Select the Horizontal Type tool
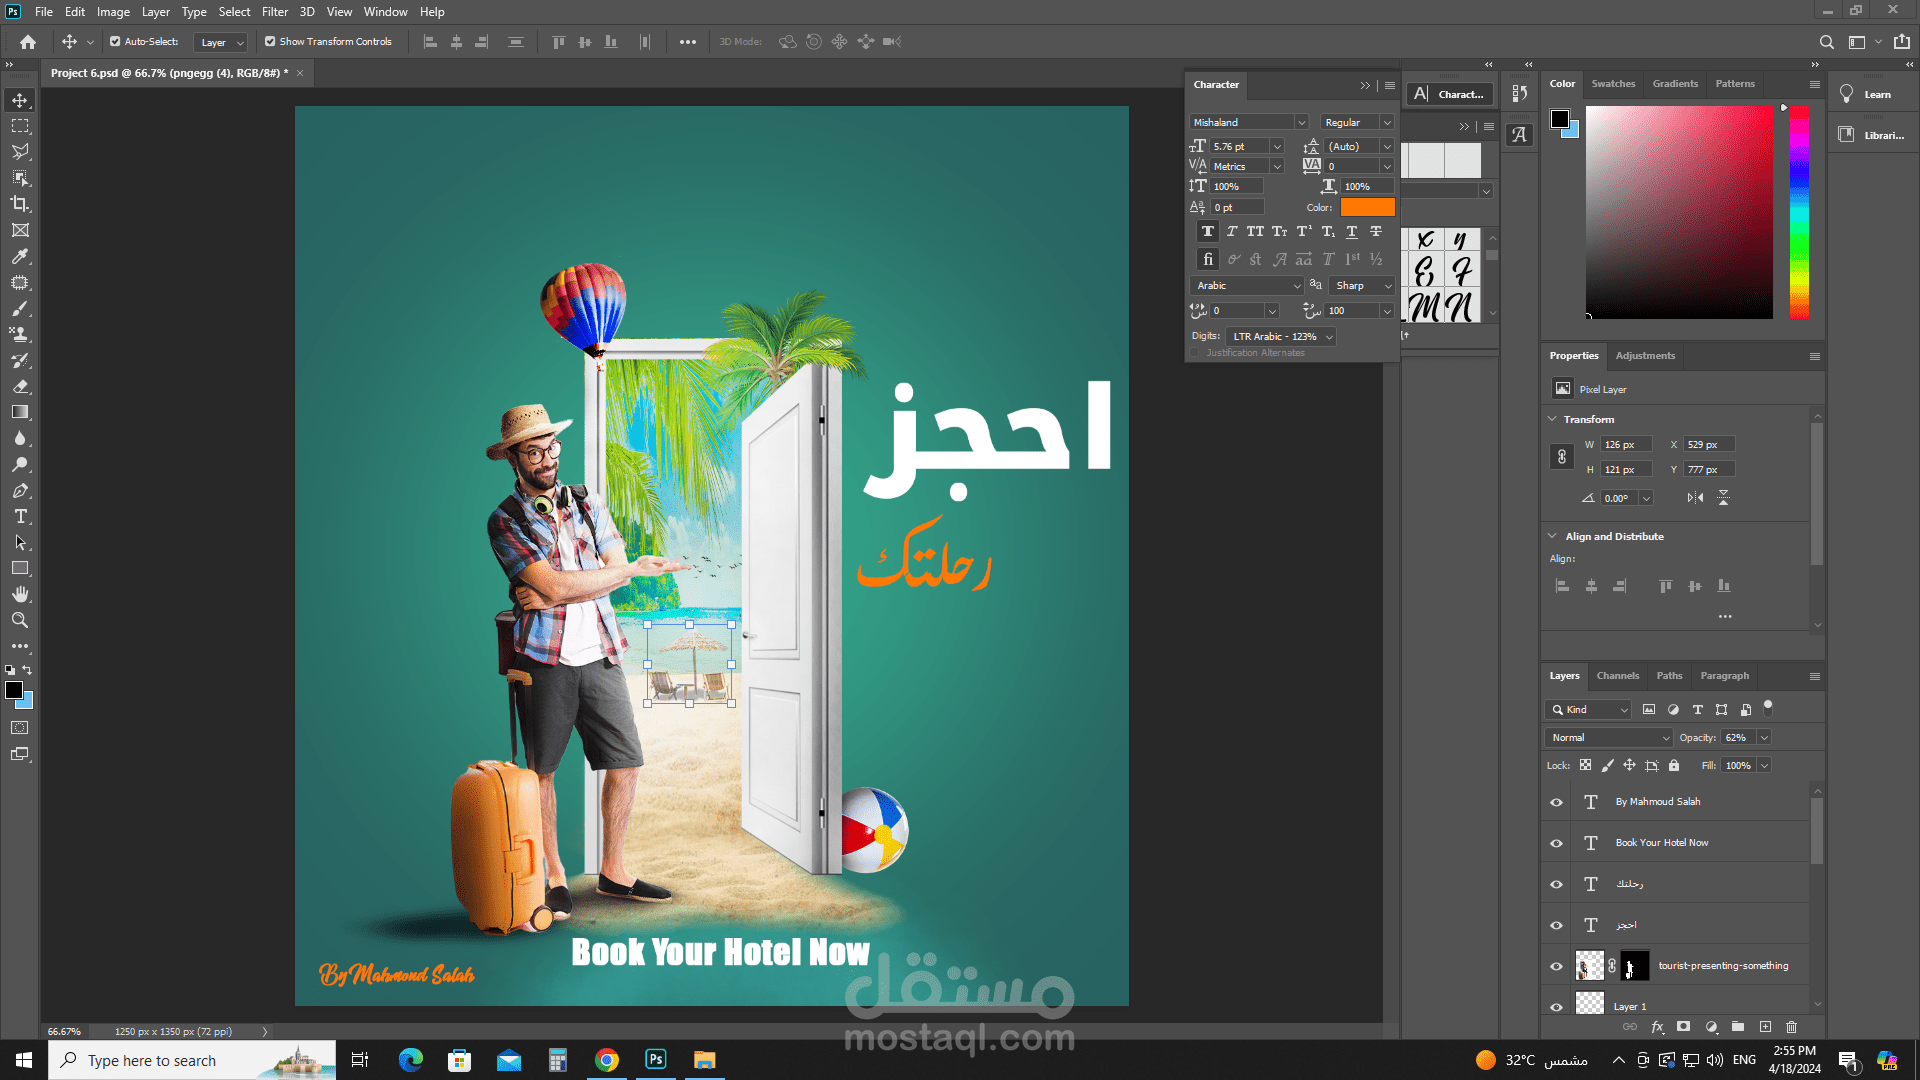Screen dimensions: 1920x1080 coord(20,517)
